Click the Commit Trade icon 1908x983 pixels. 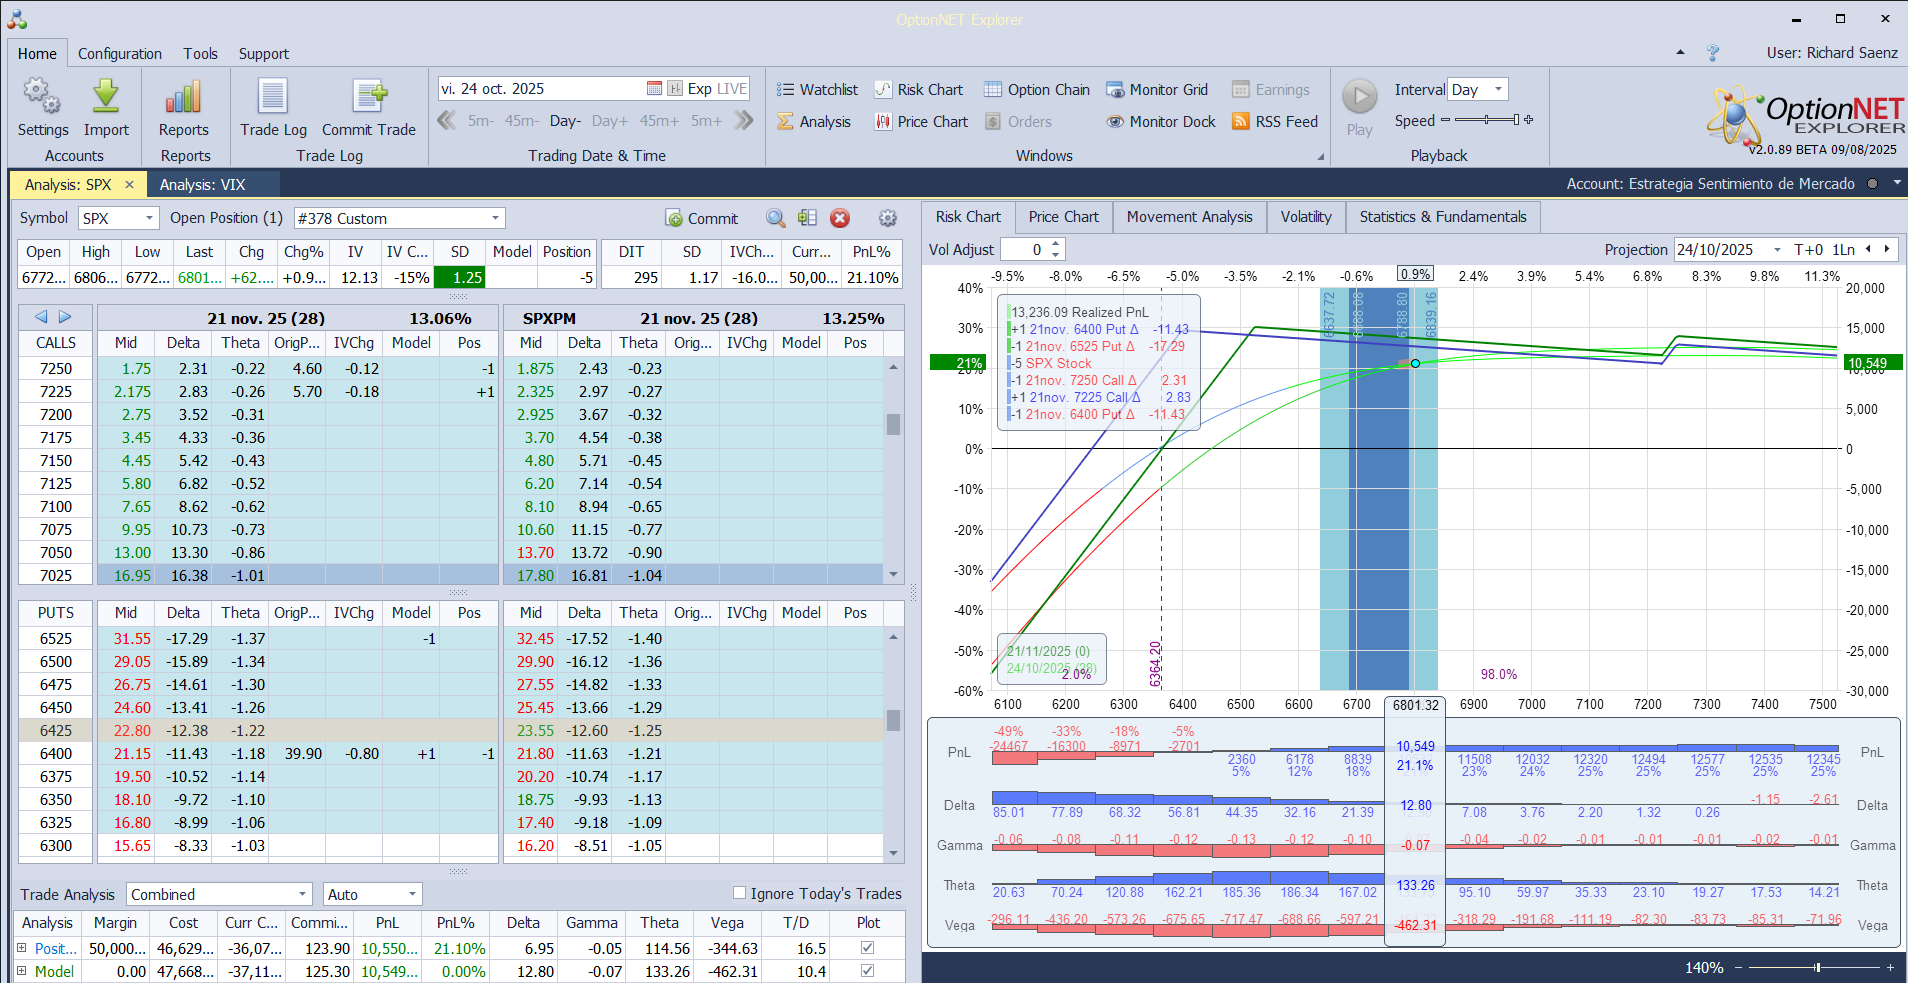coord(369,97)
